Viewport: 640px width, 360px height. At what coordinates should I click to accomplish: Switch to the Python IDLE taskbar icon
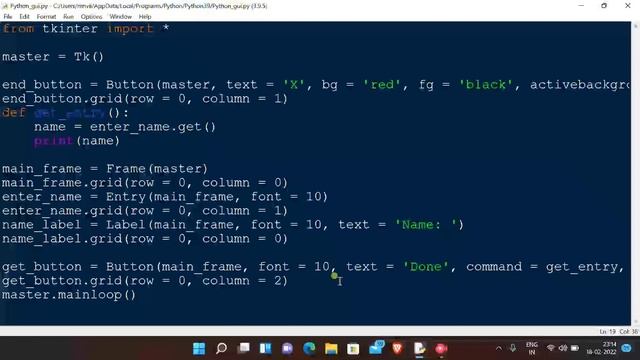[x=419, y=349]
